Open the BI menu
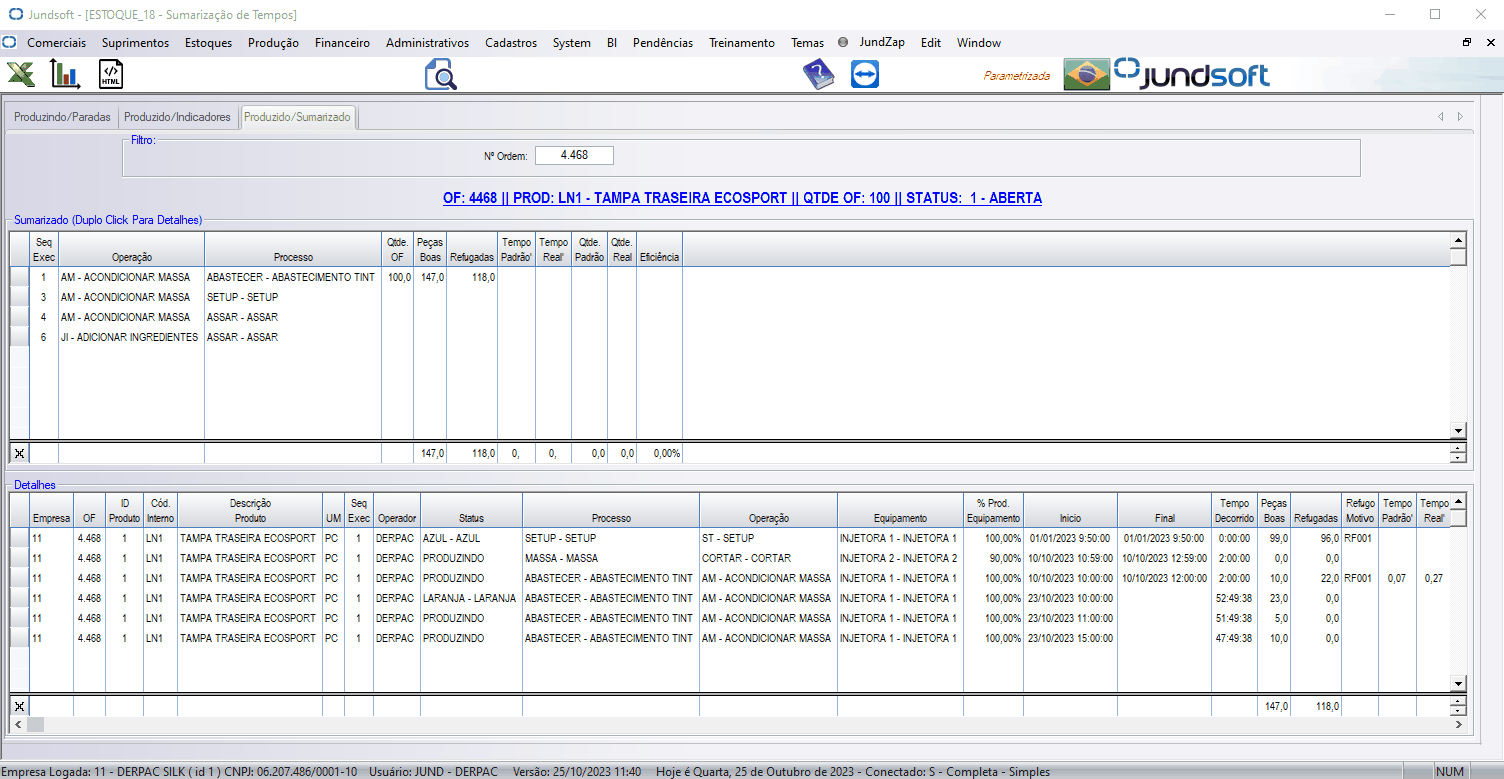 click(x=612, y=43)
